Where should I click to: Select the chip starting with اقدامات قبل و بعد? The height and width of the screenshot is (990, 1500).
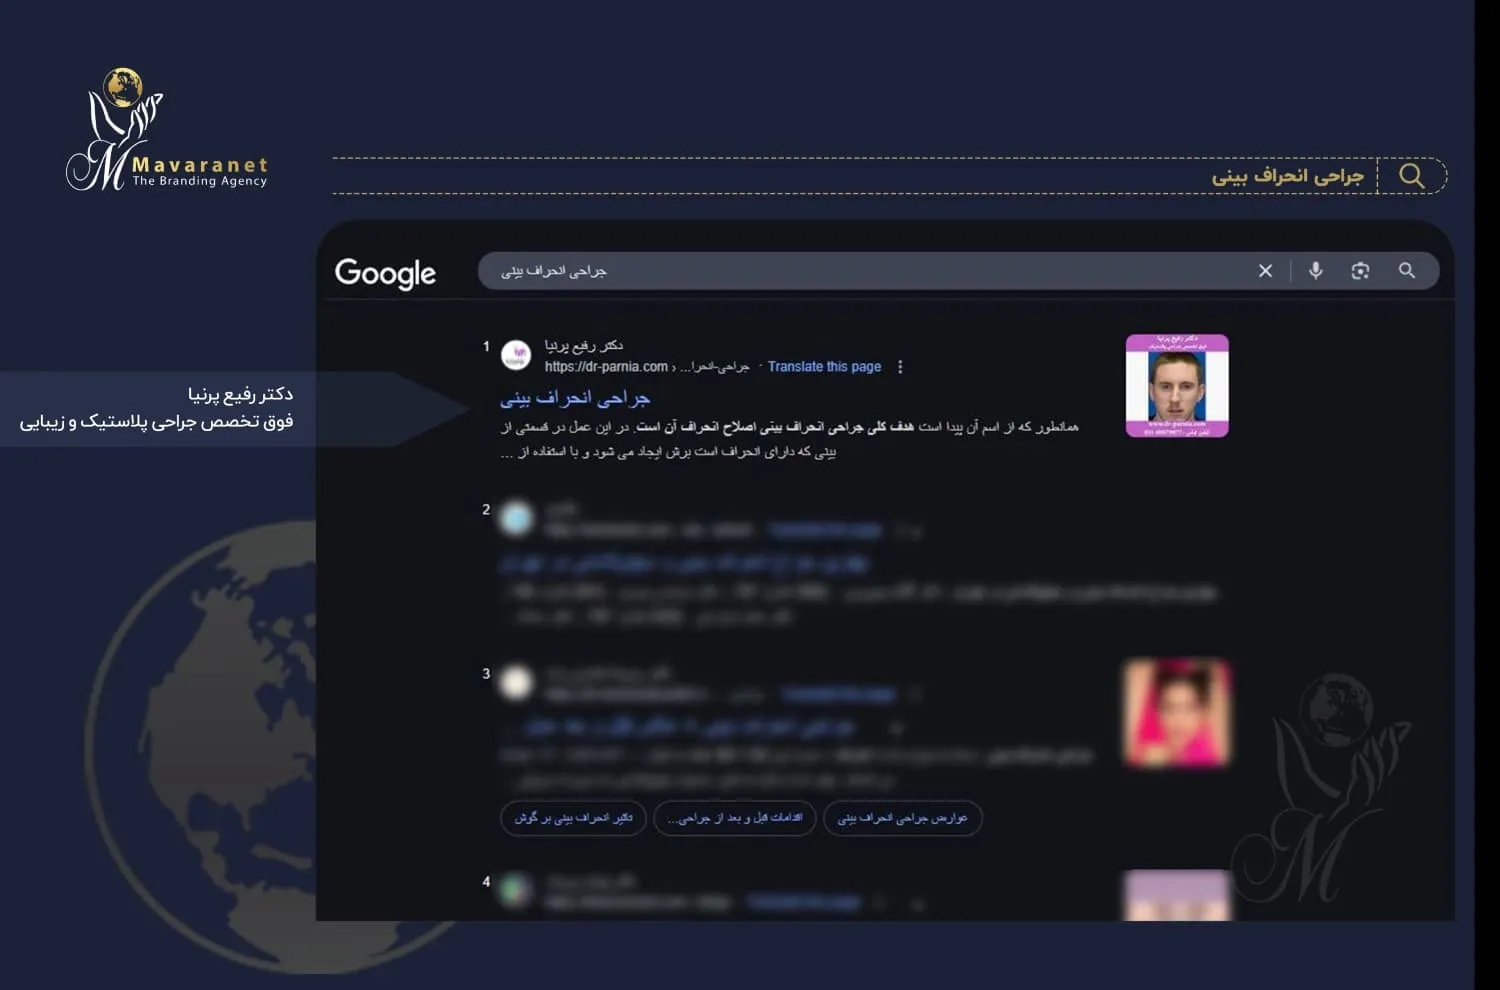pos(735,818)
